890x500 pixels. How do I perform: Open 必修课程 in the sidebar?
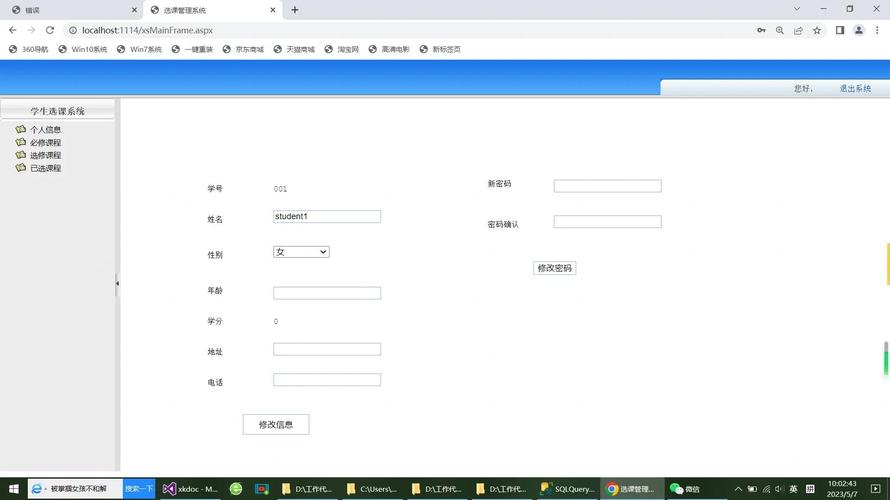coord(45,142)
